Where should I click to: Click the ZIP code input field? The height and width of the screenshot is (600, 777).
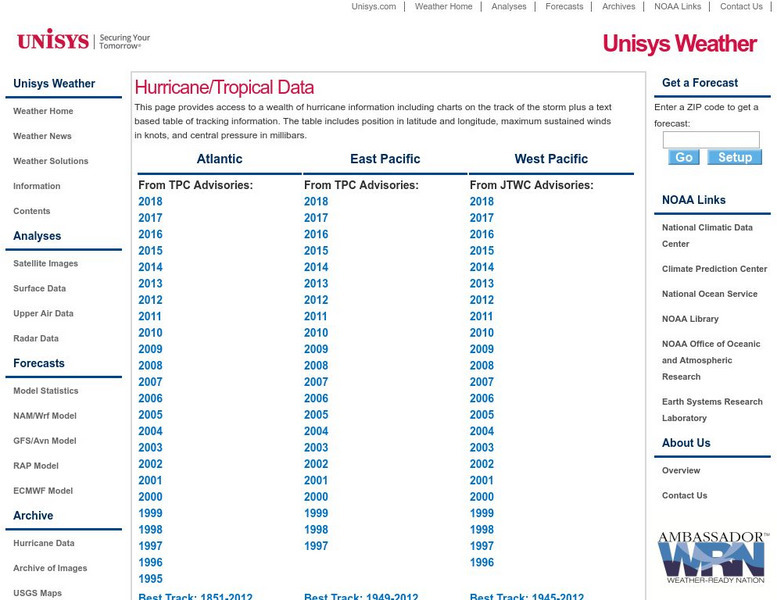pos(711,139)
